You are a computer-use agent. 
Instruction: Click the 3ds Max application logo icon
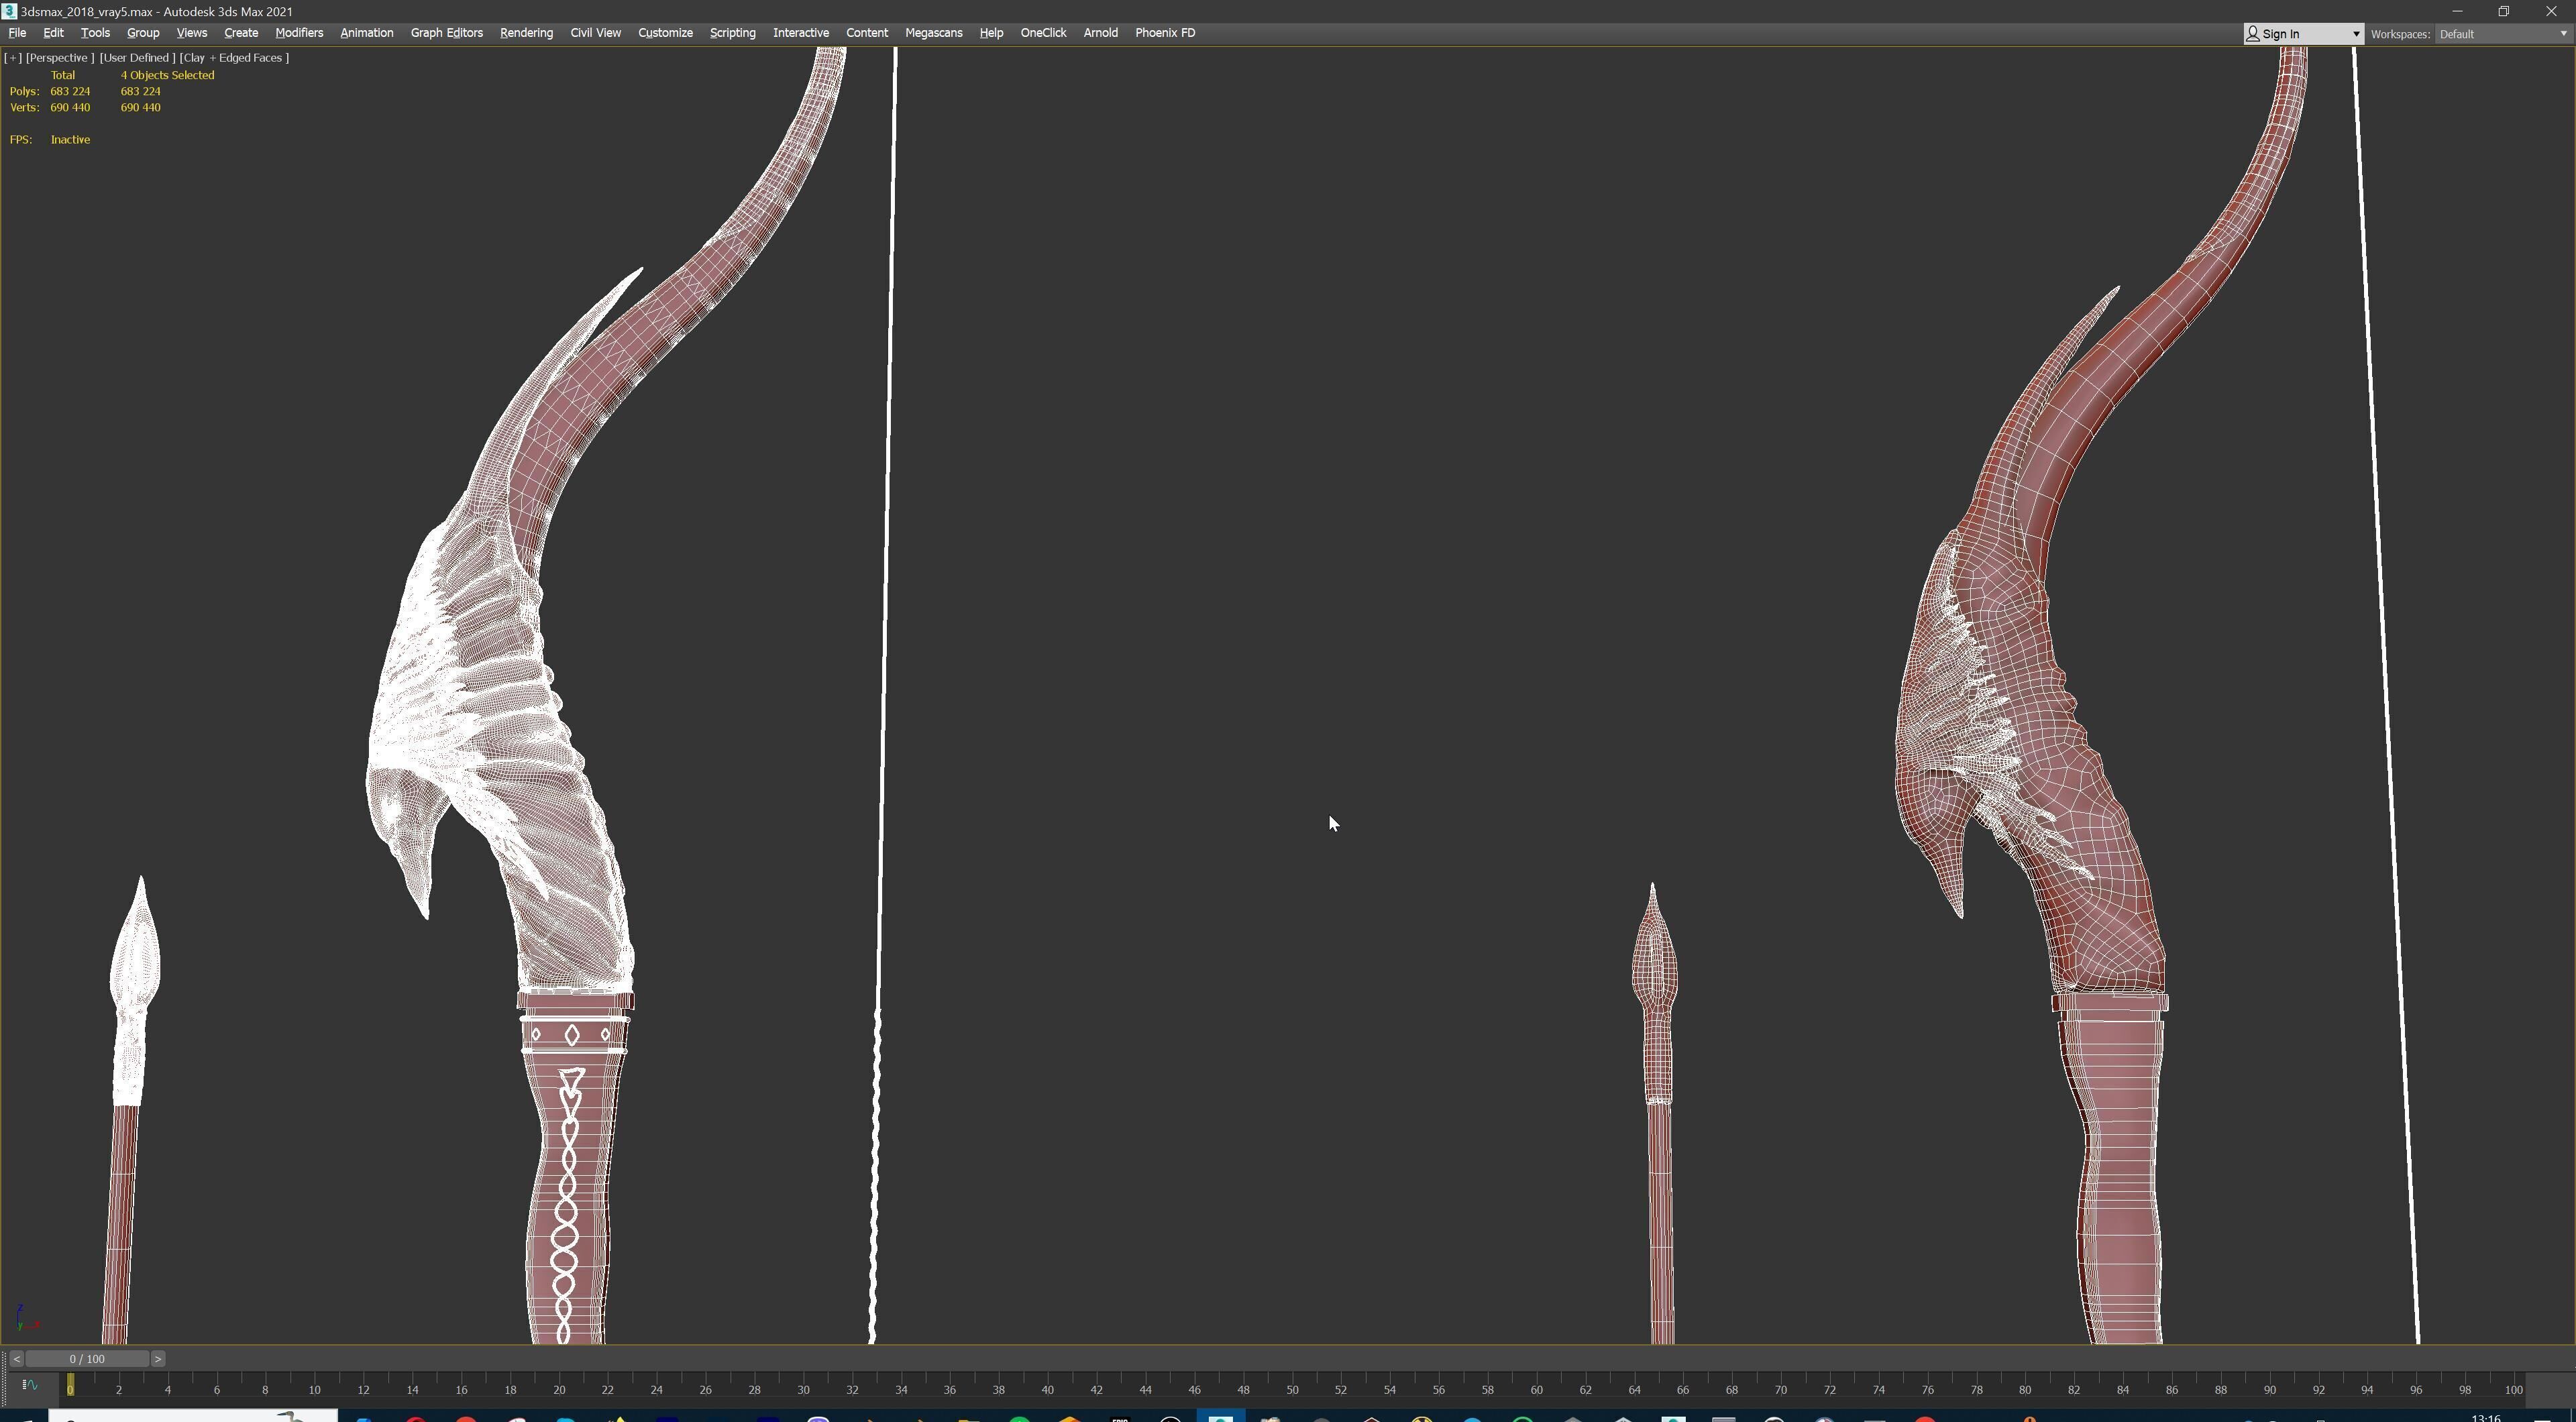[9, 11]
